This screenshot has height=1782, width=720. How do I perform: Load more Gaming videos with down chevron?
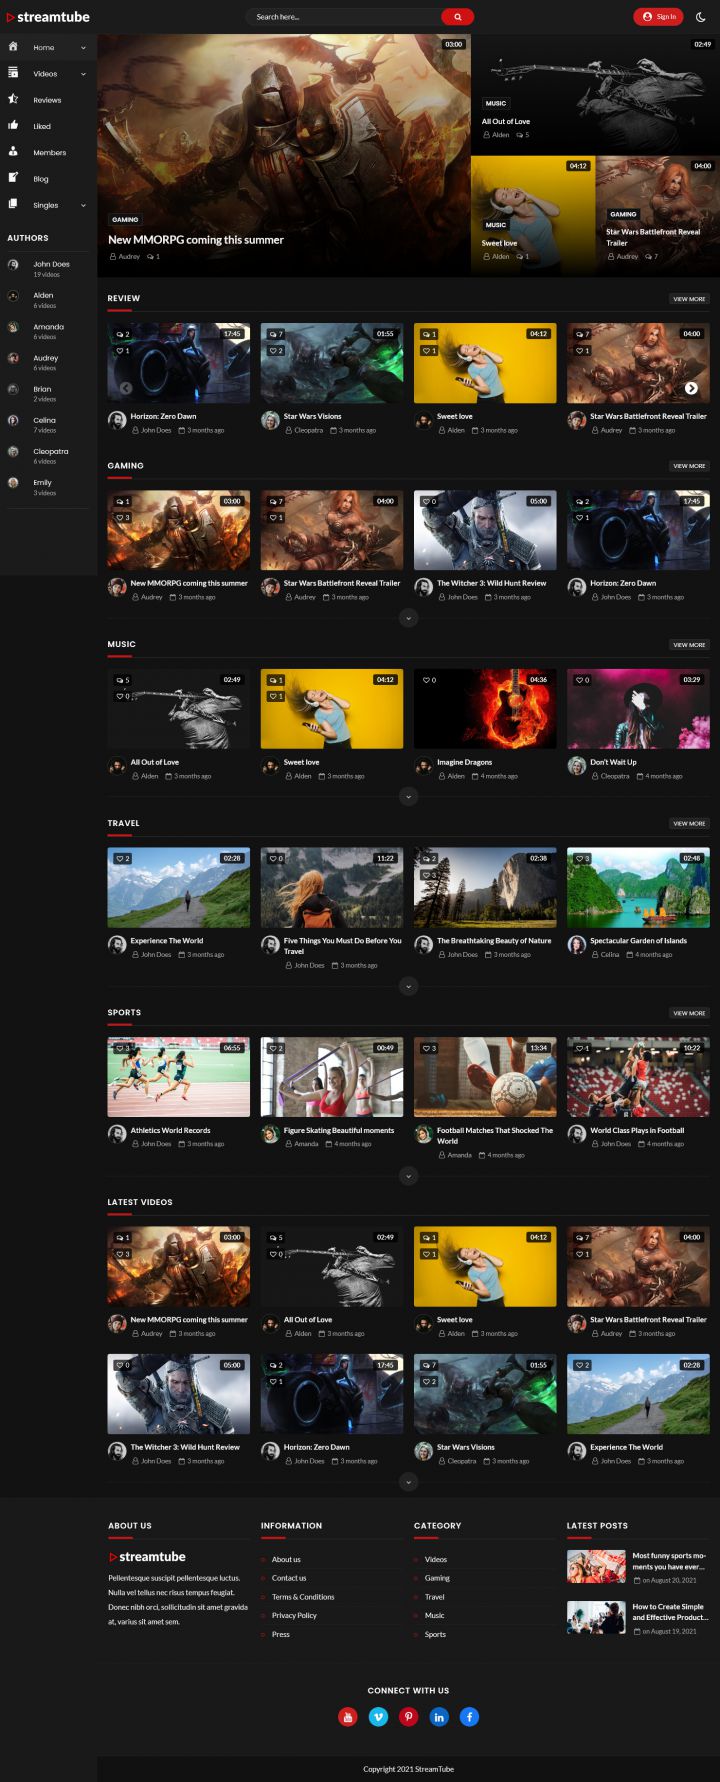click(408, 619)
